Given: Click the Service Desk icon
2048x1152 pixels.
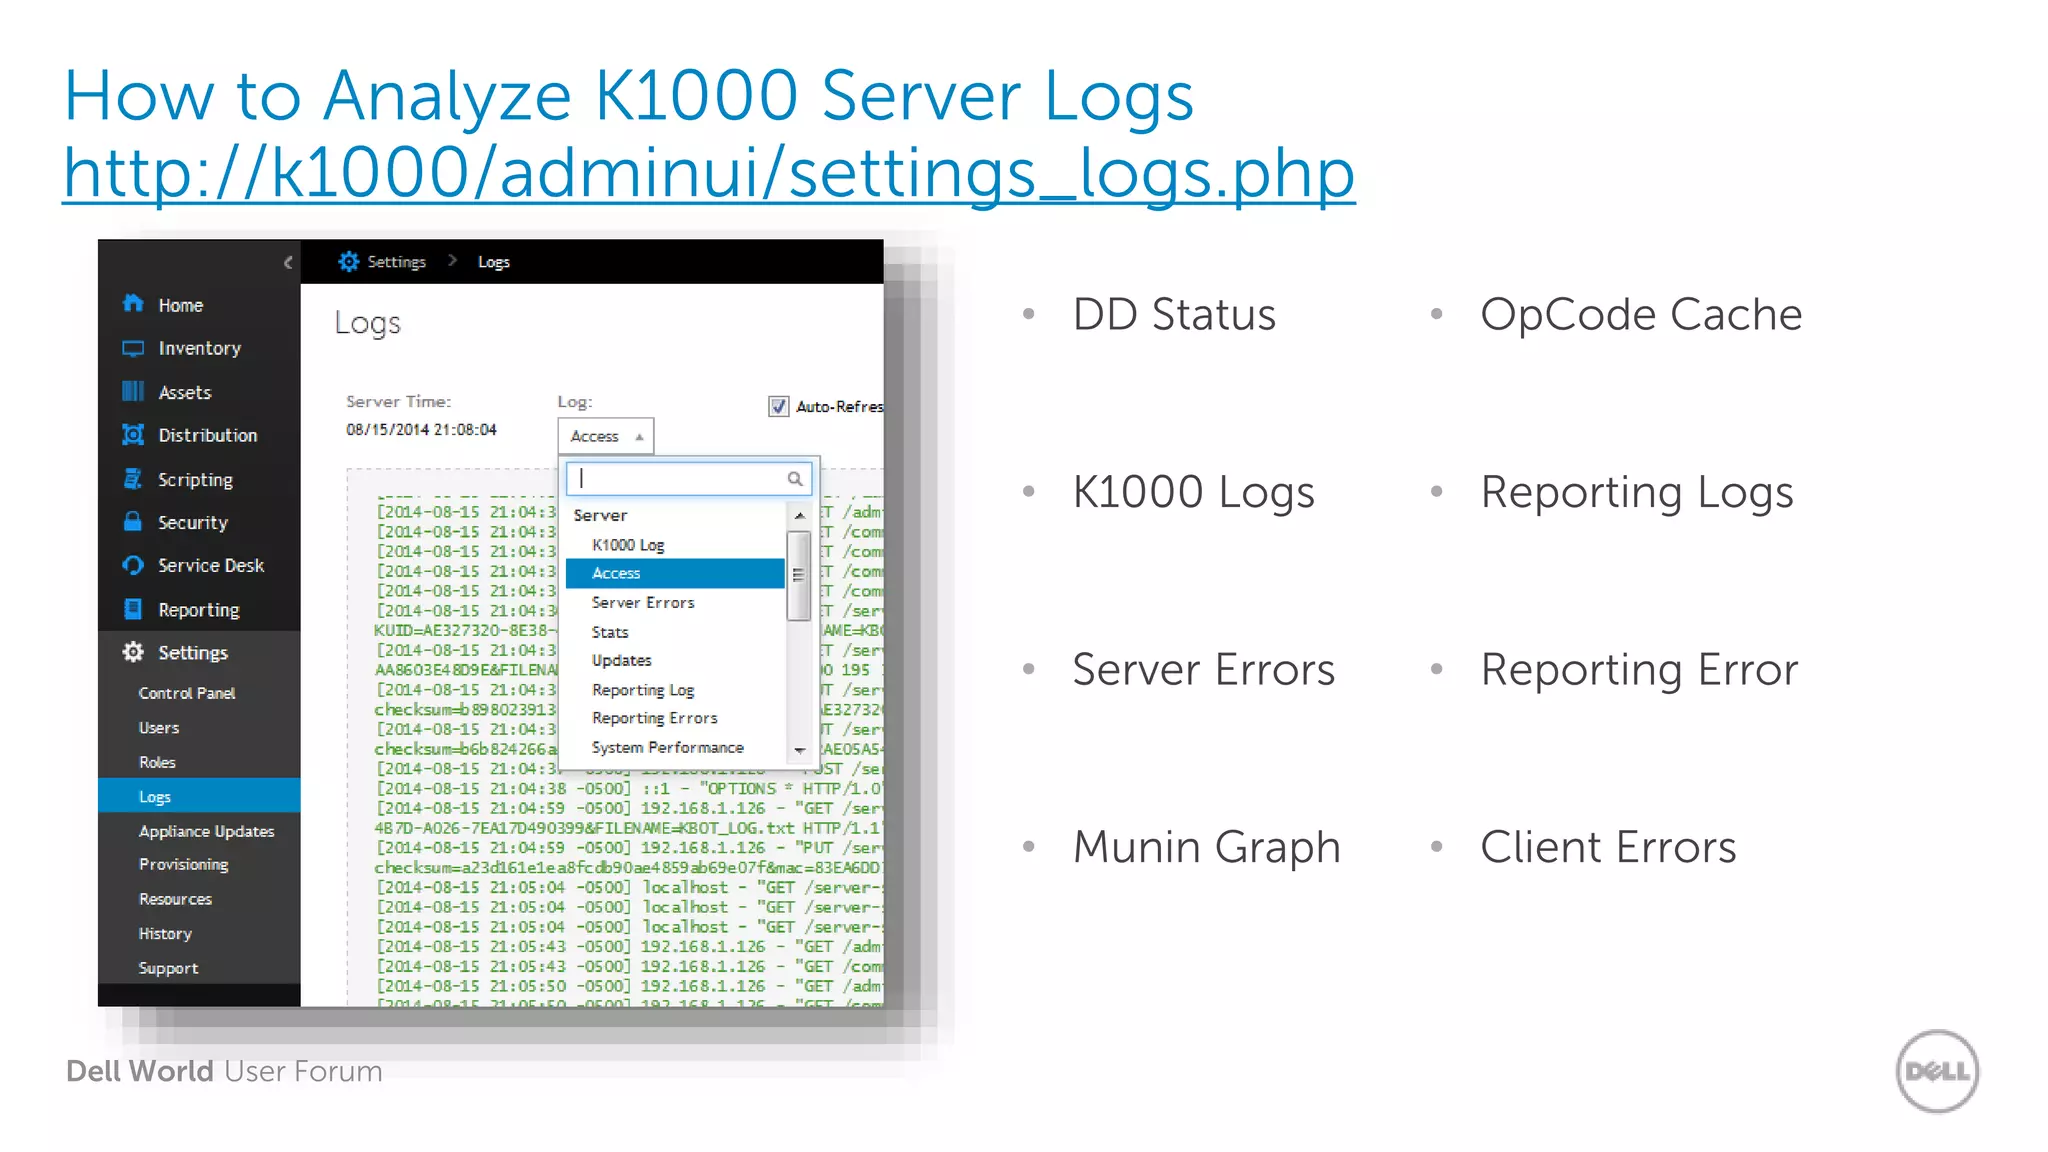Looking at the screenshot, I should (x=133, y=565).
